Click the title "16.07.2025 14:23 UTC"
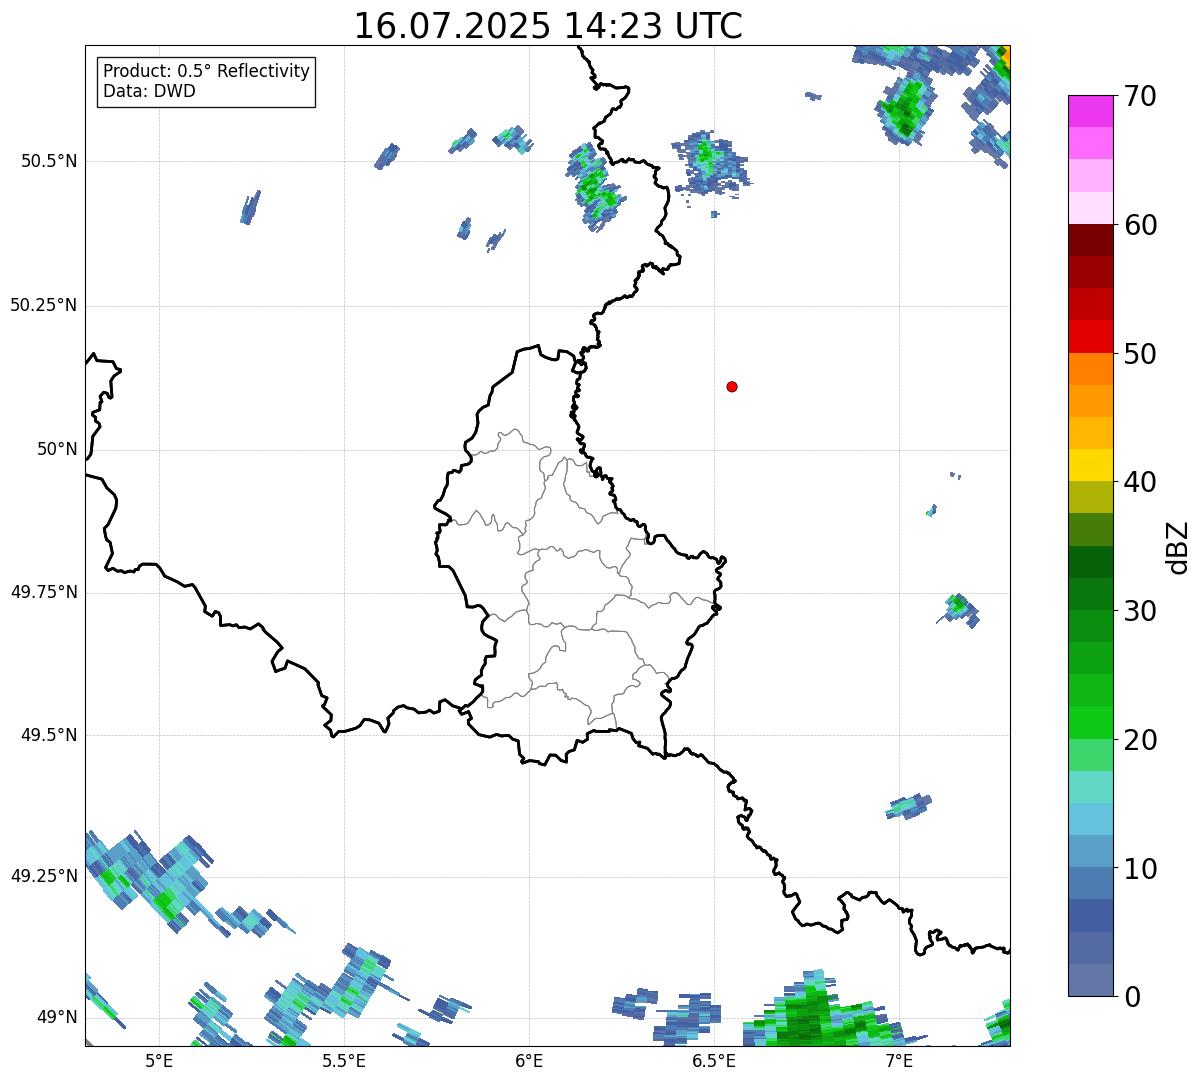This screenshot has height=1081, width=1202. pyautogui.click(x=548, y=26)
